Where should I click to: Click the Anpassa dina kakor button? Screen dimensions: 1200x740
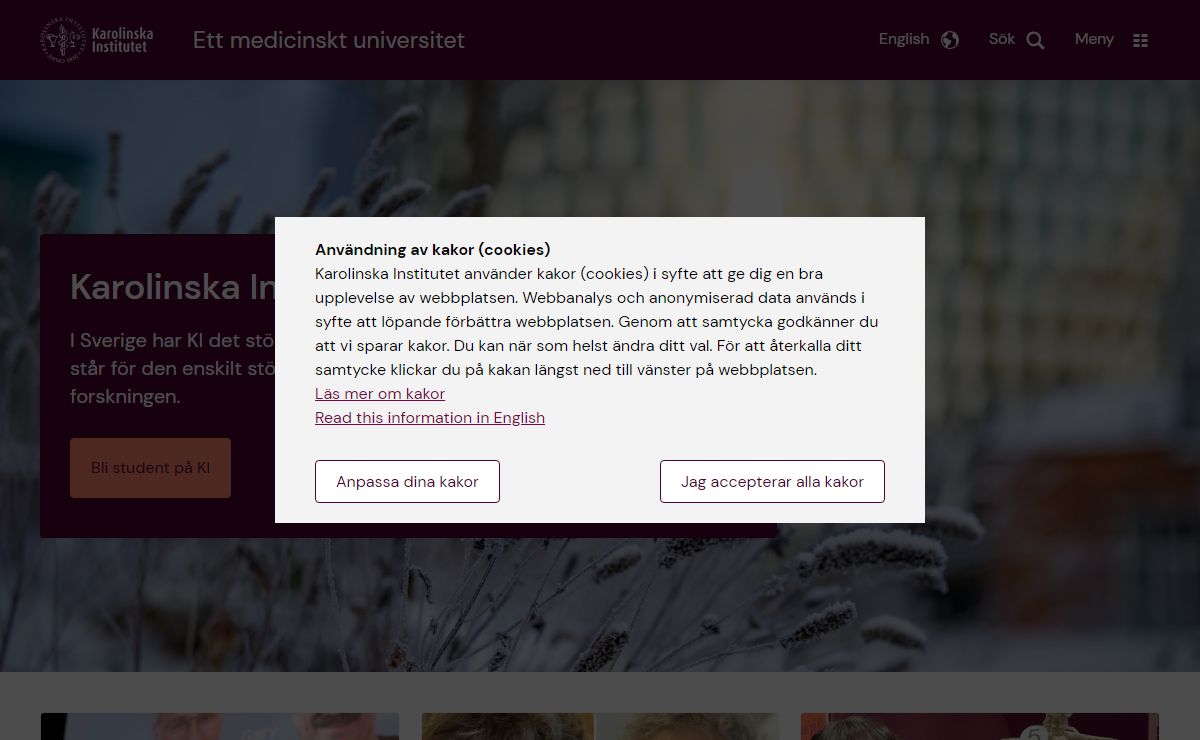(x=407, y=481)
